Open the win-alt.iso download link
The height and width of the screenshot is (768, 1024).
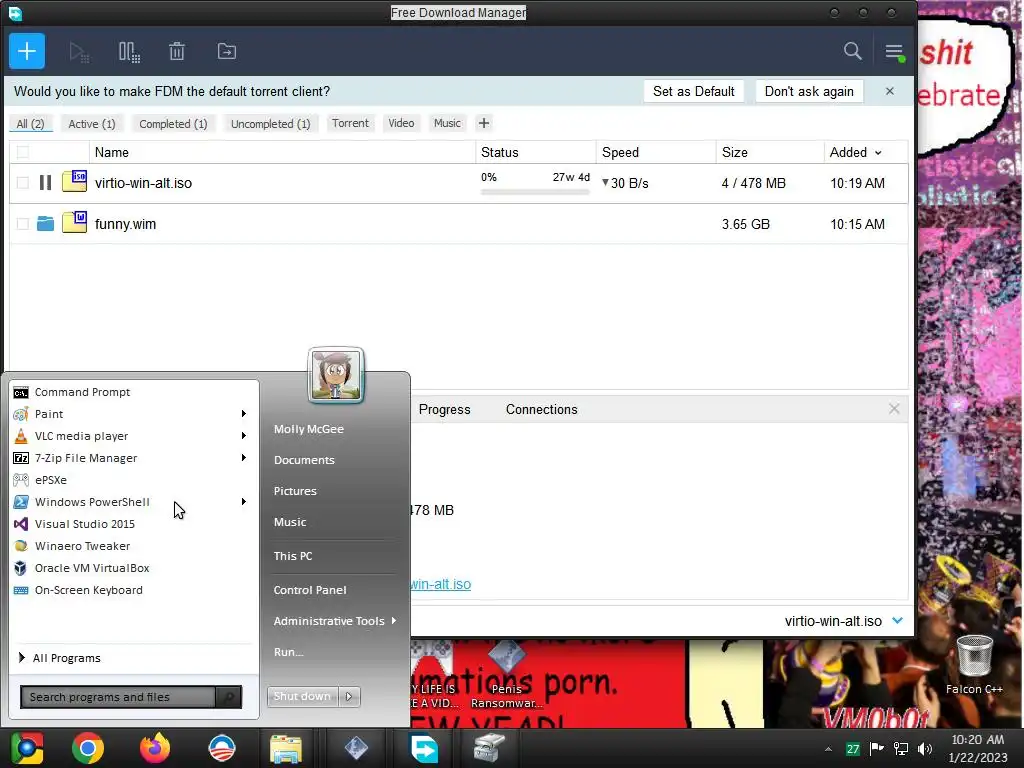[x=441, y=584]
